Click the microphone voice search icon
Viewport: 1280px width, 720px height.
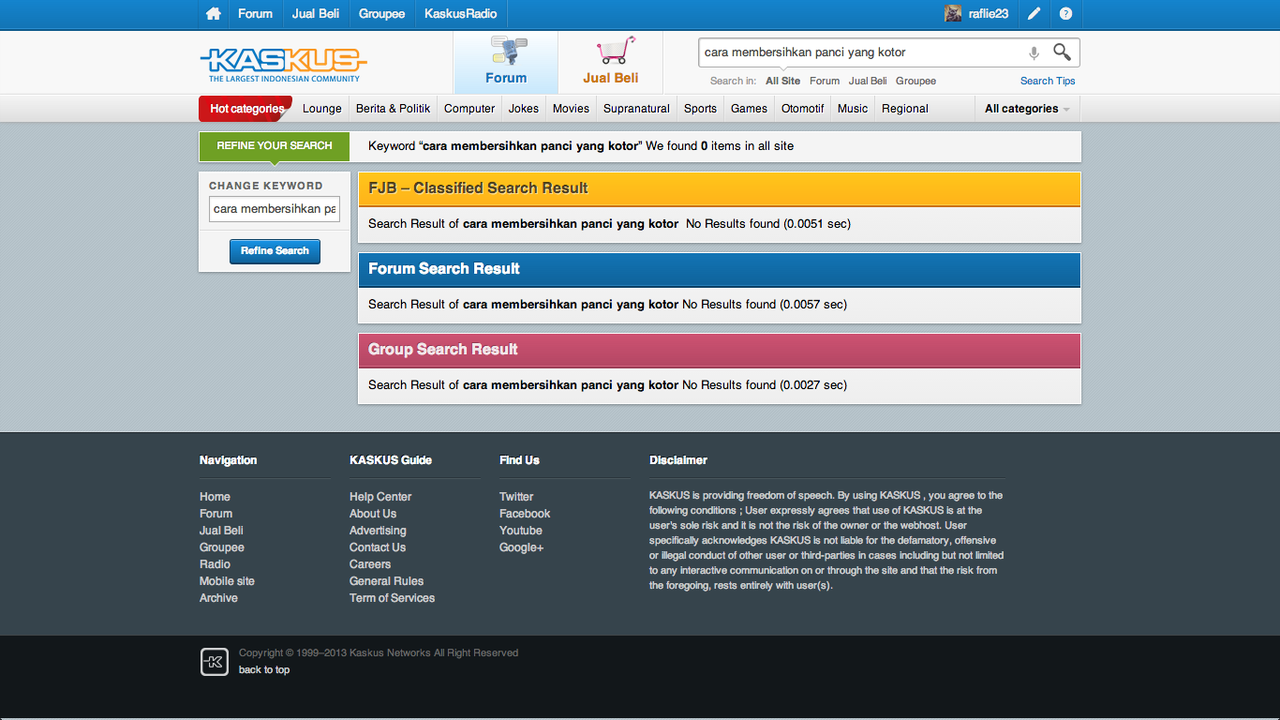point(1034,53)
